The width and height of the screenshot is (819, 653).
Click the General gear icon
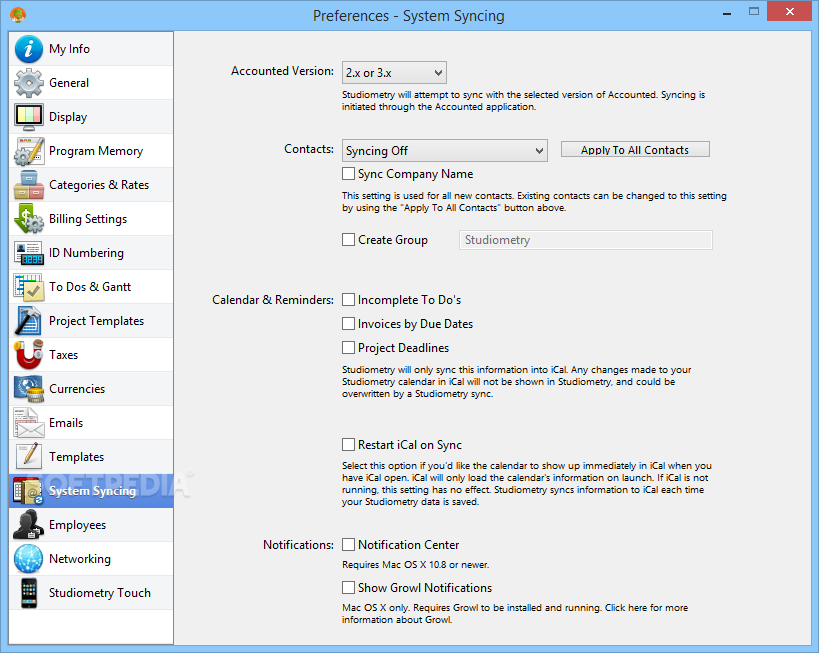pos(29,83)
